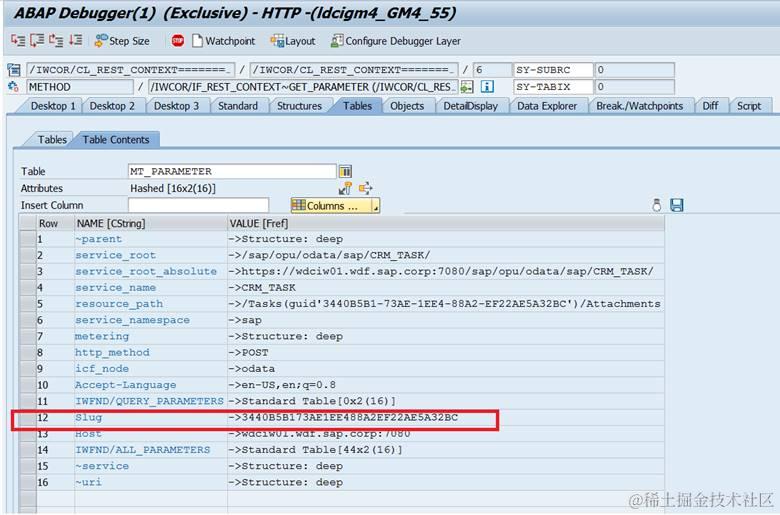Switch to the Script tab

[x=749, y=106]
